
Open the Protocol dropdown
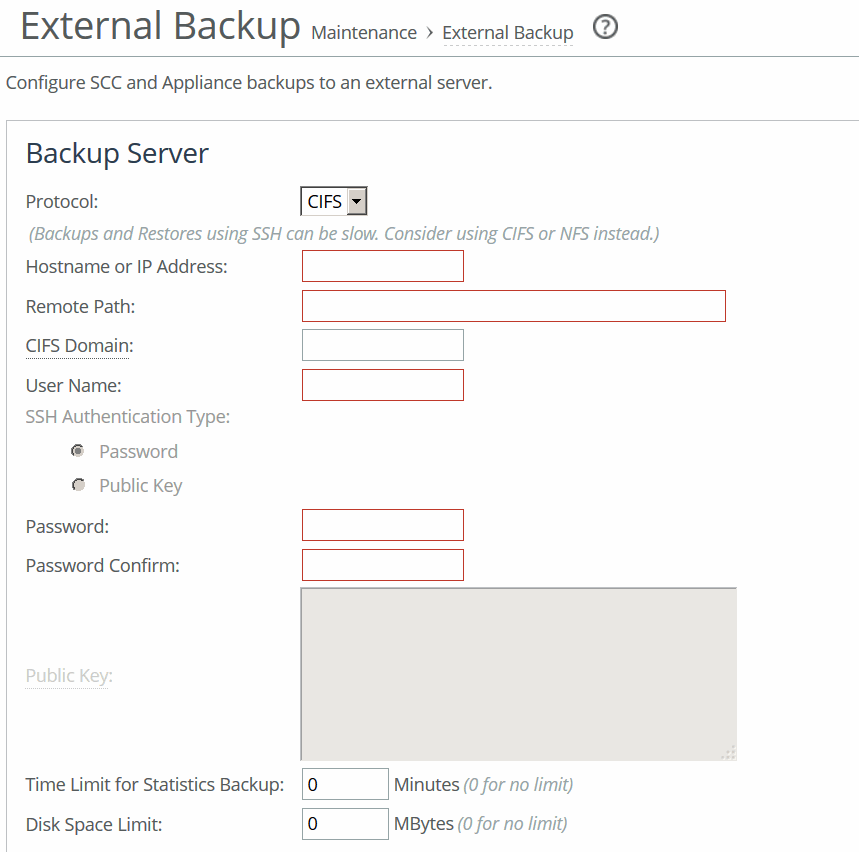tap(334, 202)
